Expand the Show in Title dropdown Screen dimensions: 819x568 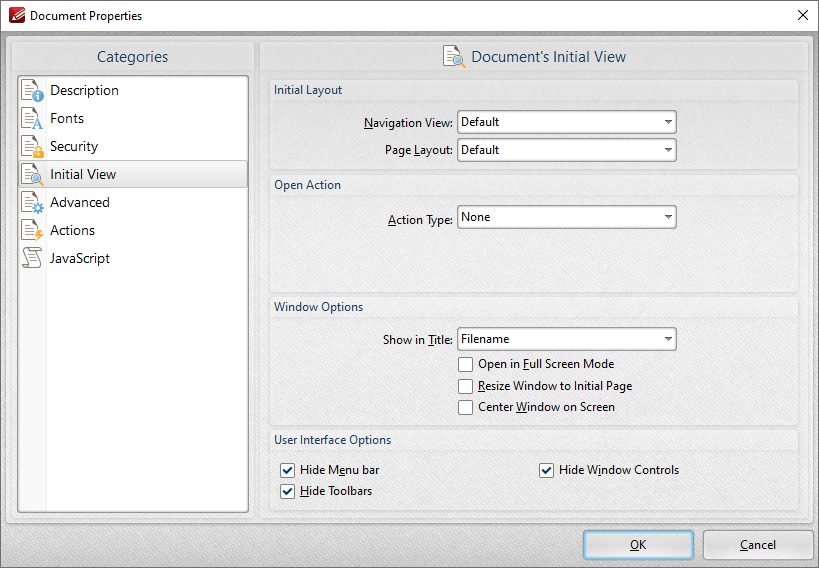pos(566,339)
